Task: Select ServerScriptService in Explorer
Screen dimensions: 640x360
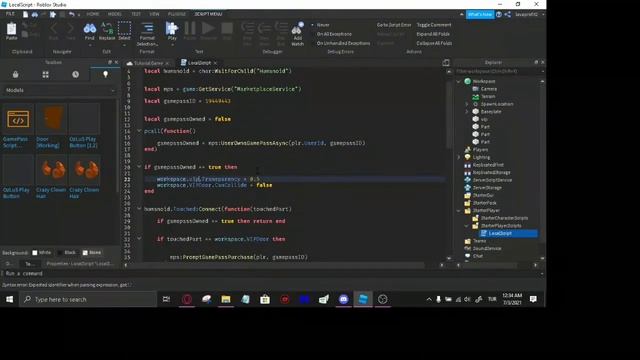Action: coord(492,180)
